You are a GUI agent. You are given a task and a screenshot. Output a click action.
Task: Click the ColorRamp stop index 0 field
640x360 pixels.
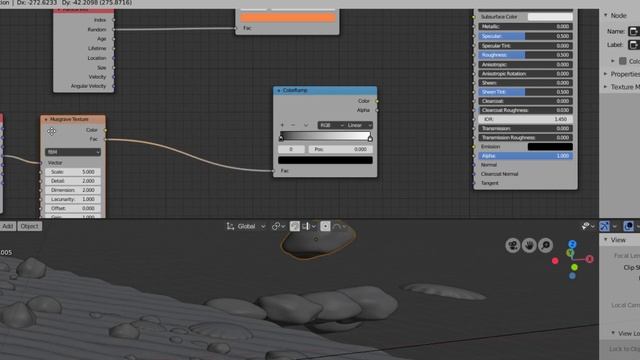pos(291,149)
